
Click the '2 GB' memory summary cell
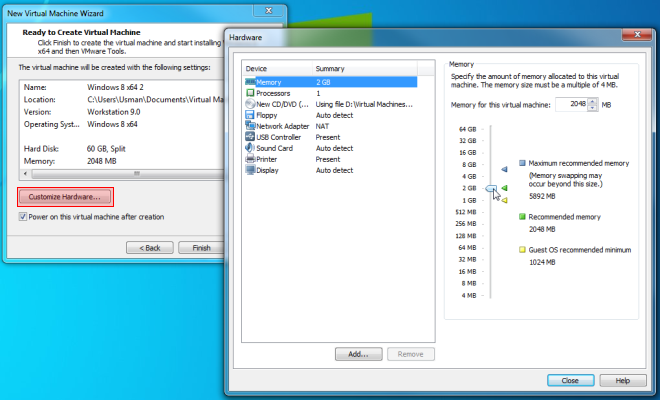tap(323, 82)
